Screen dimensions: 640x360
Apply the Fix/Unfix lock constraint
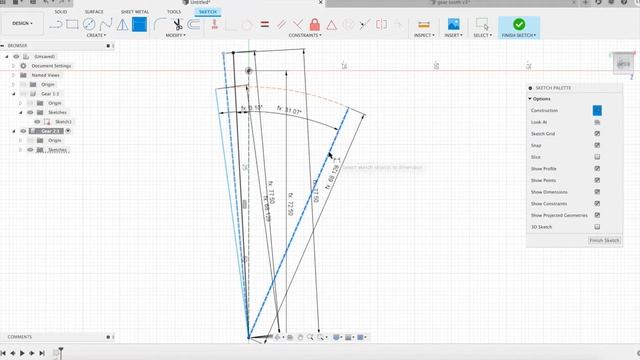click(x=315, y=24)
